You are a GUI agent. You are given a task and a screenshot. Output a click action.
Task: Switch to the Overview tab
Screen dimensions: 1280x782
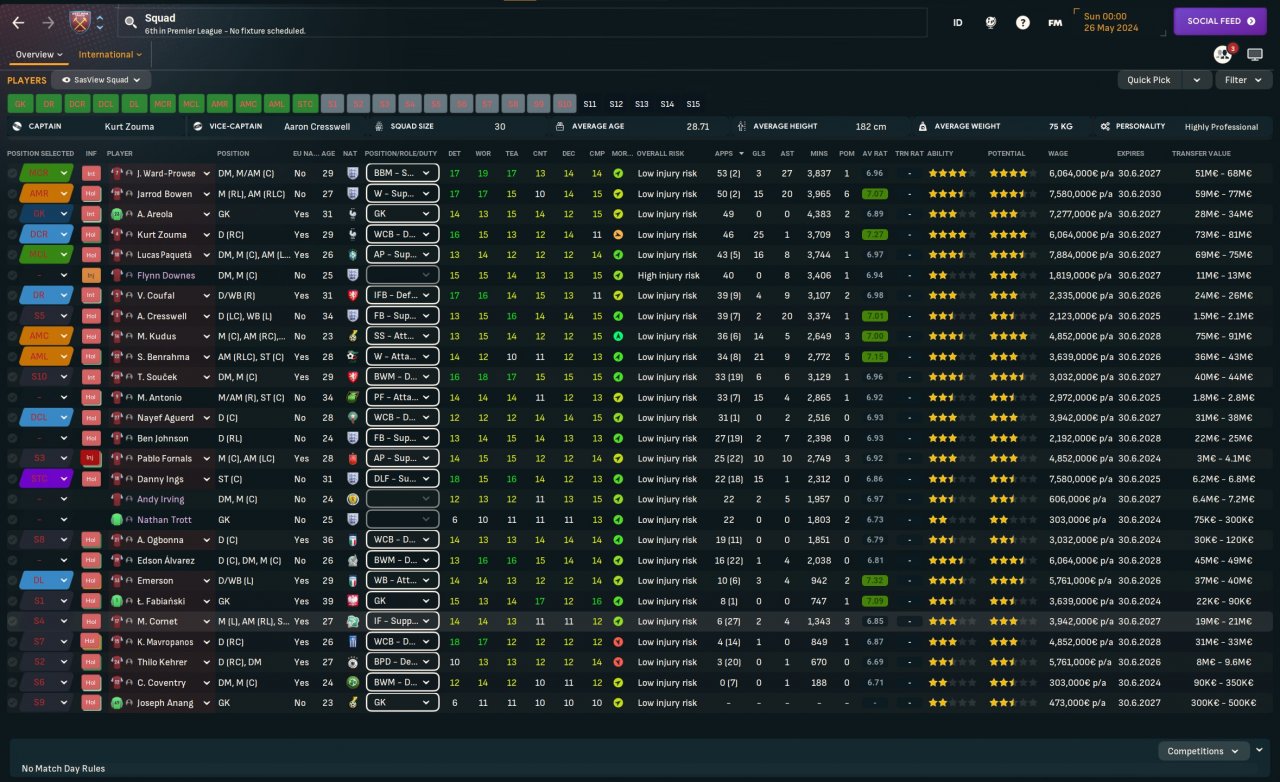click(x=39, y=54)
